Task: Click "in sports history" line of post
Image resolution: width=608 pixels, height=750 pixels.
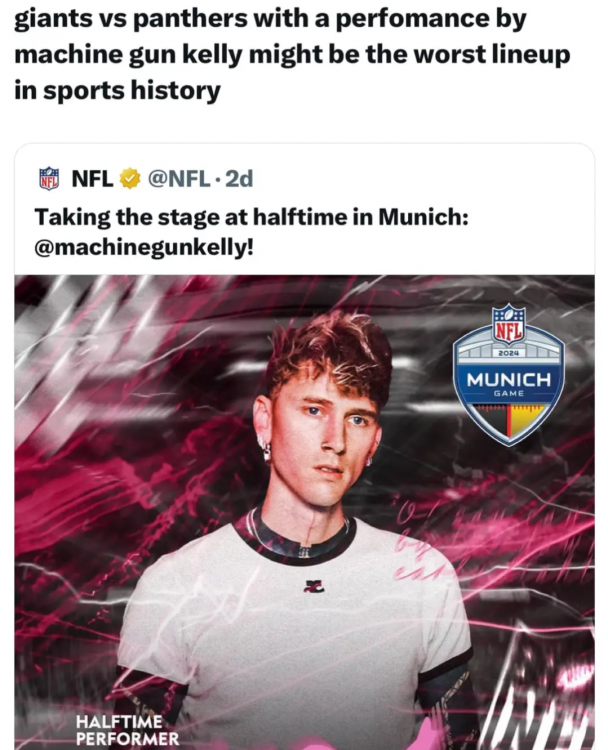Action: click(117, 90)
